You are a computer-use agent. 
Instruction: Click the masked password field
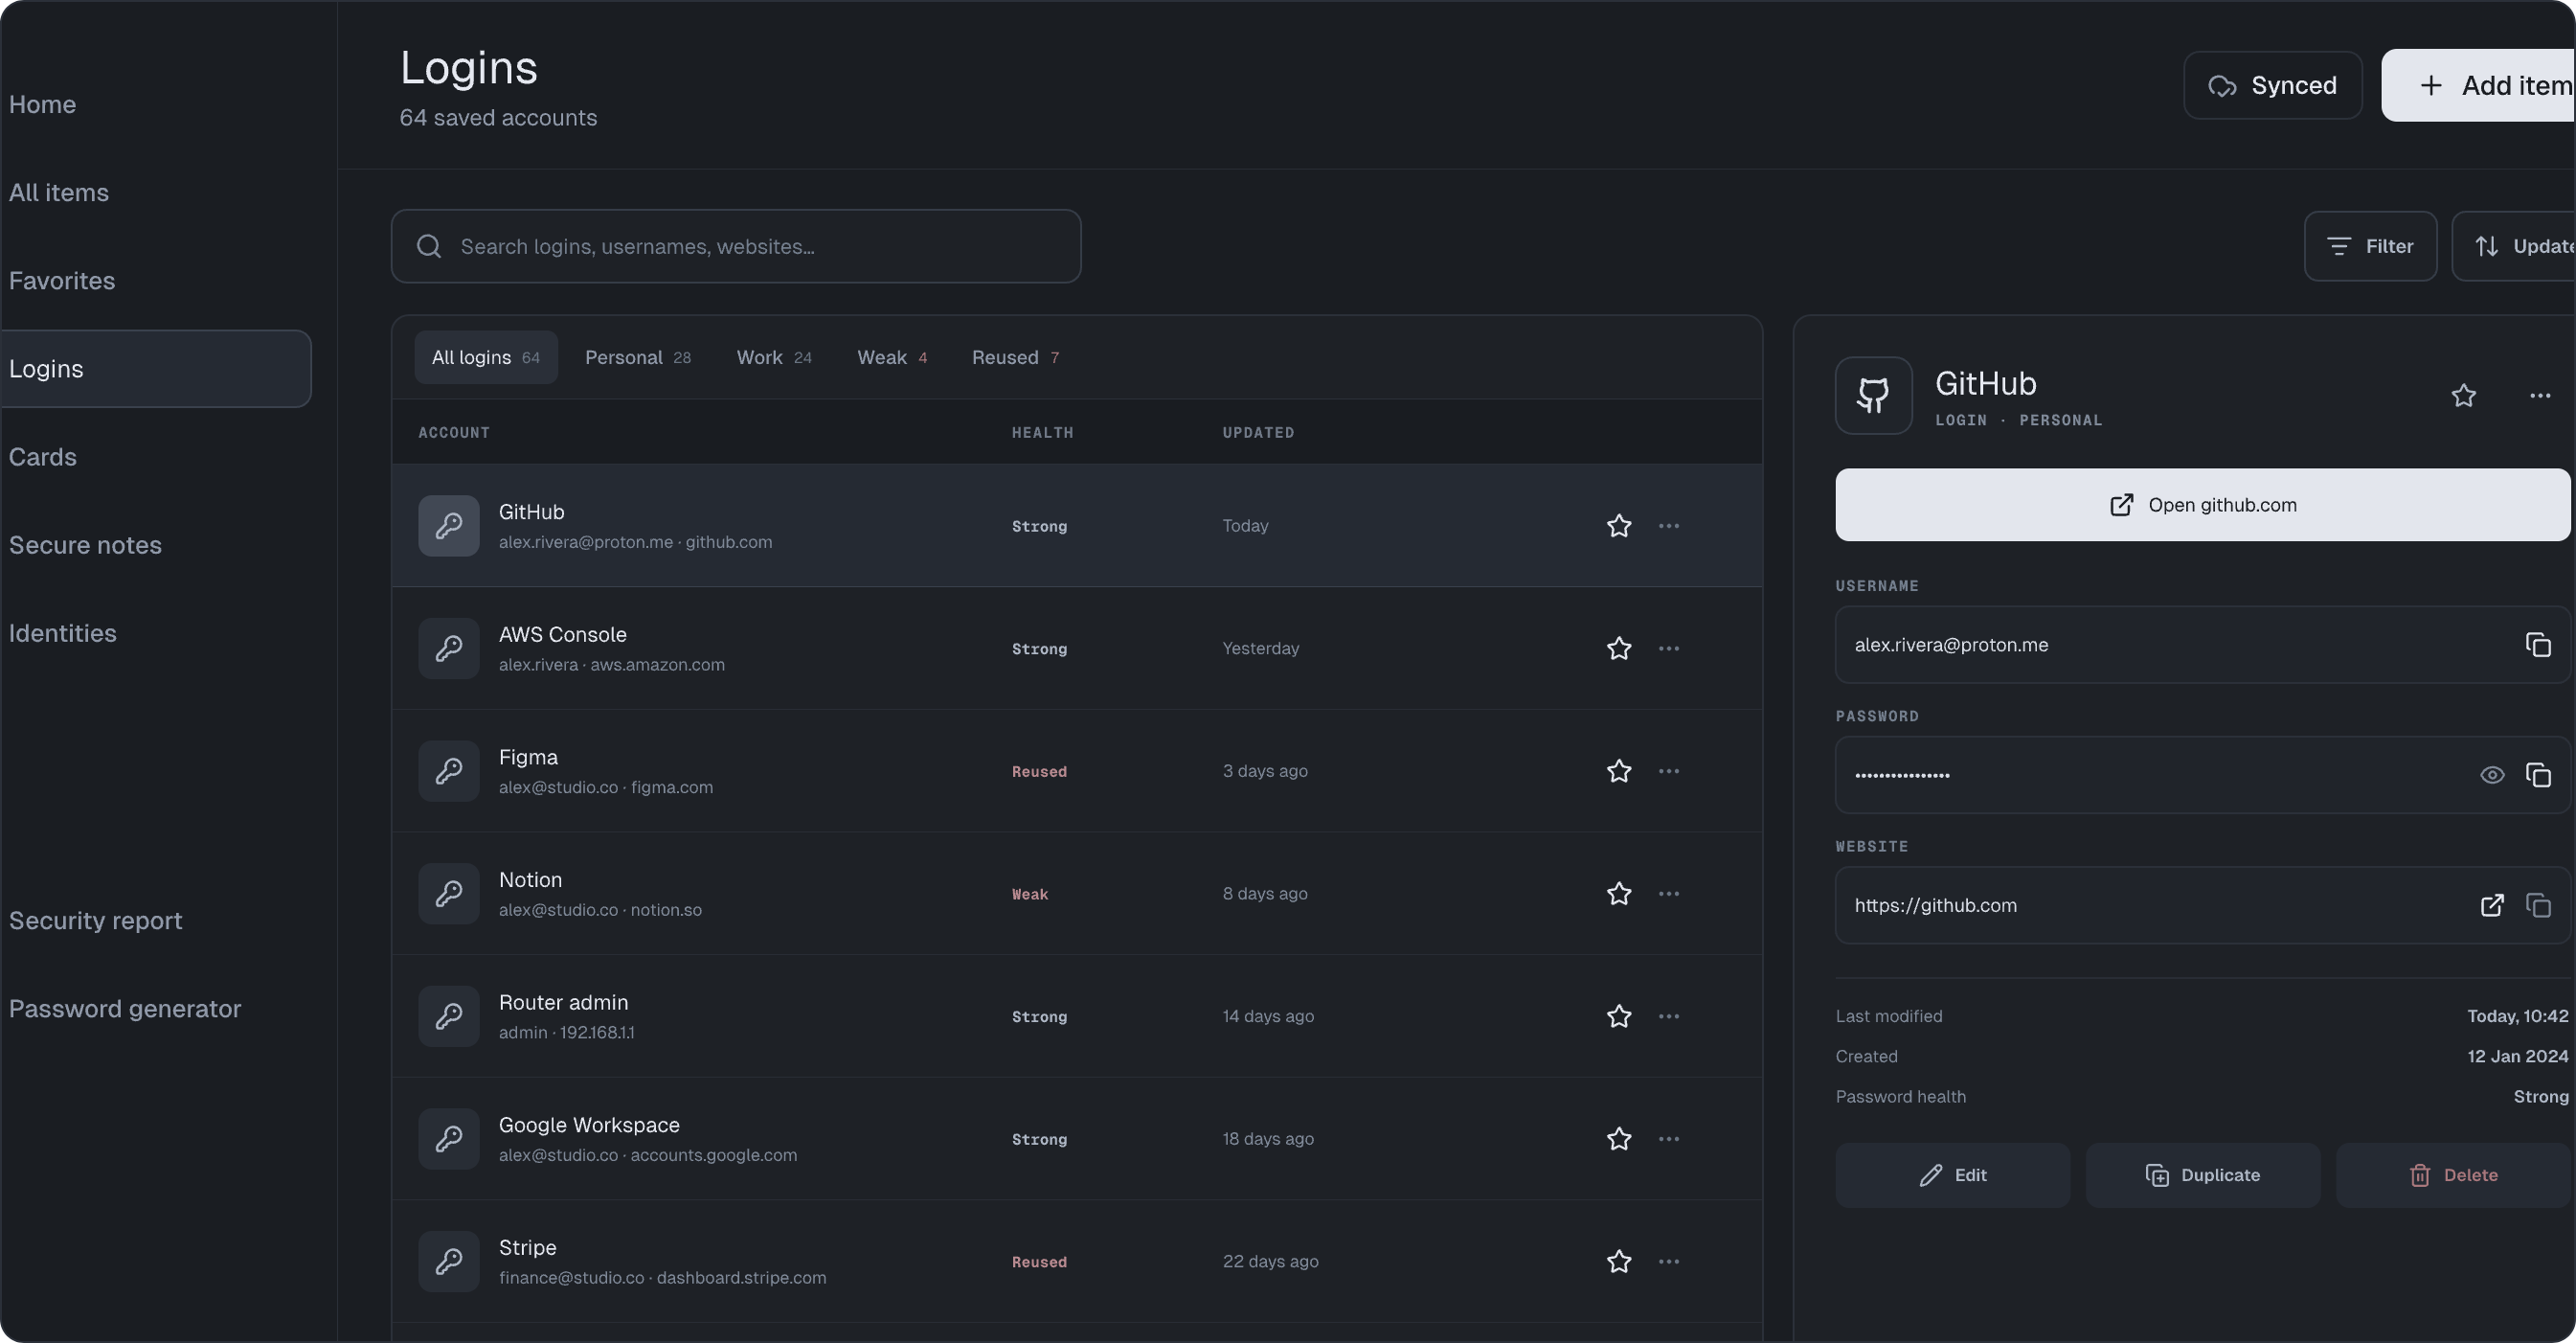pyautogui.click(x=2202, y=775)
